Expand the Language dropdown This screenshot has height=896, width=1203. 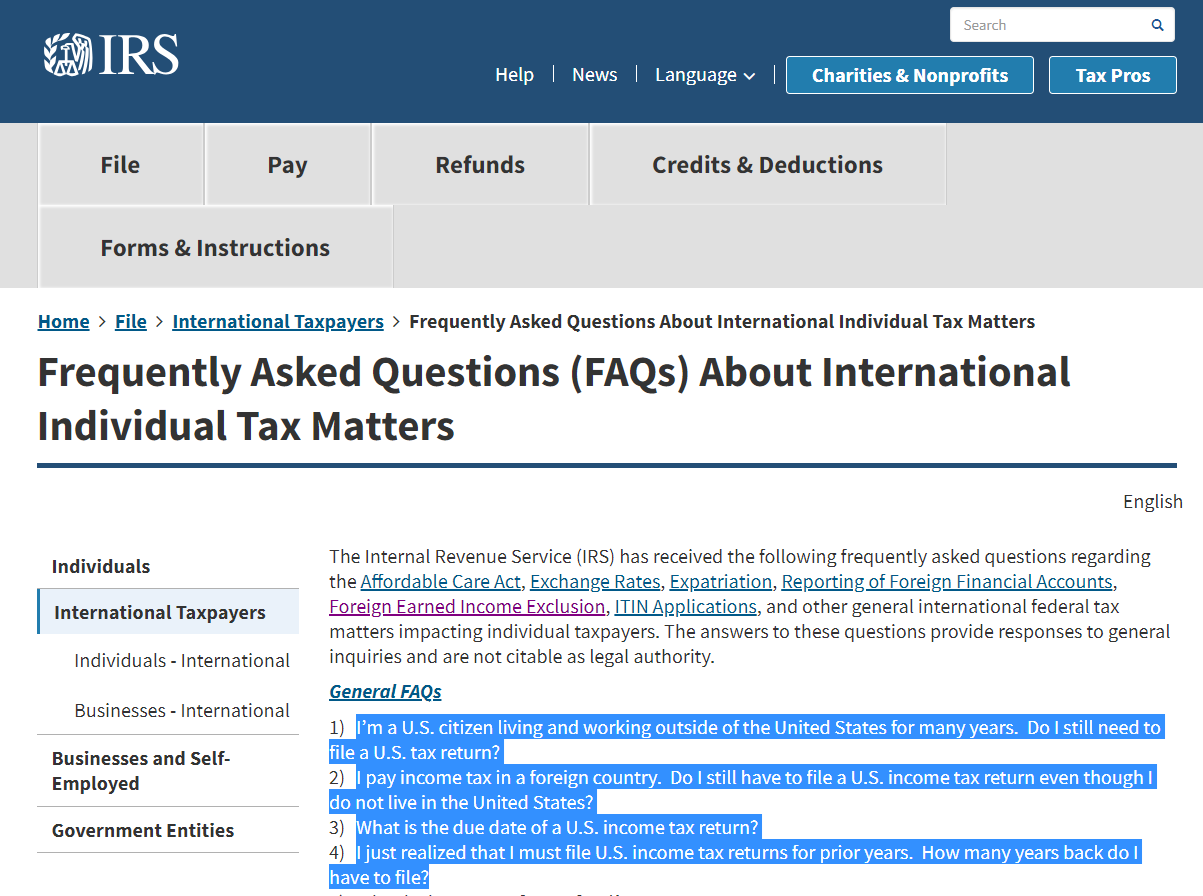[704, 74]
